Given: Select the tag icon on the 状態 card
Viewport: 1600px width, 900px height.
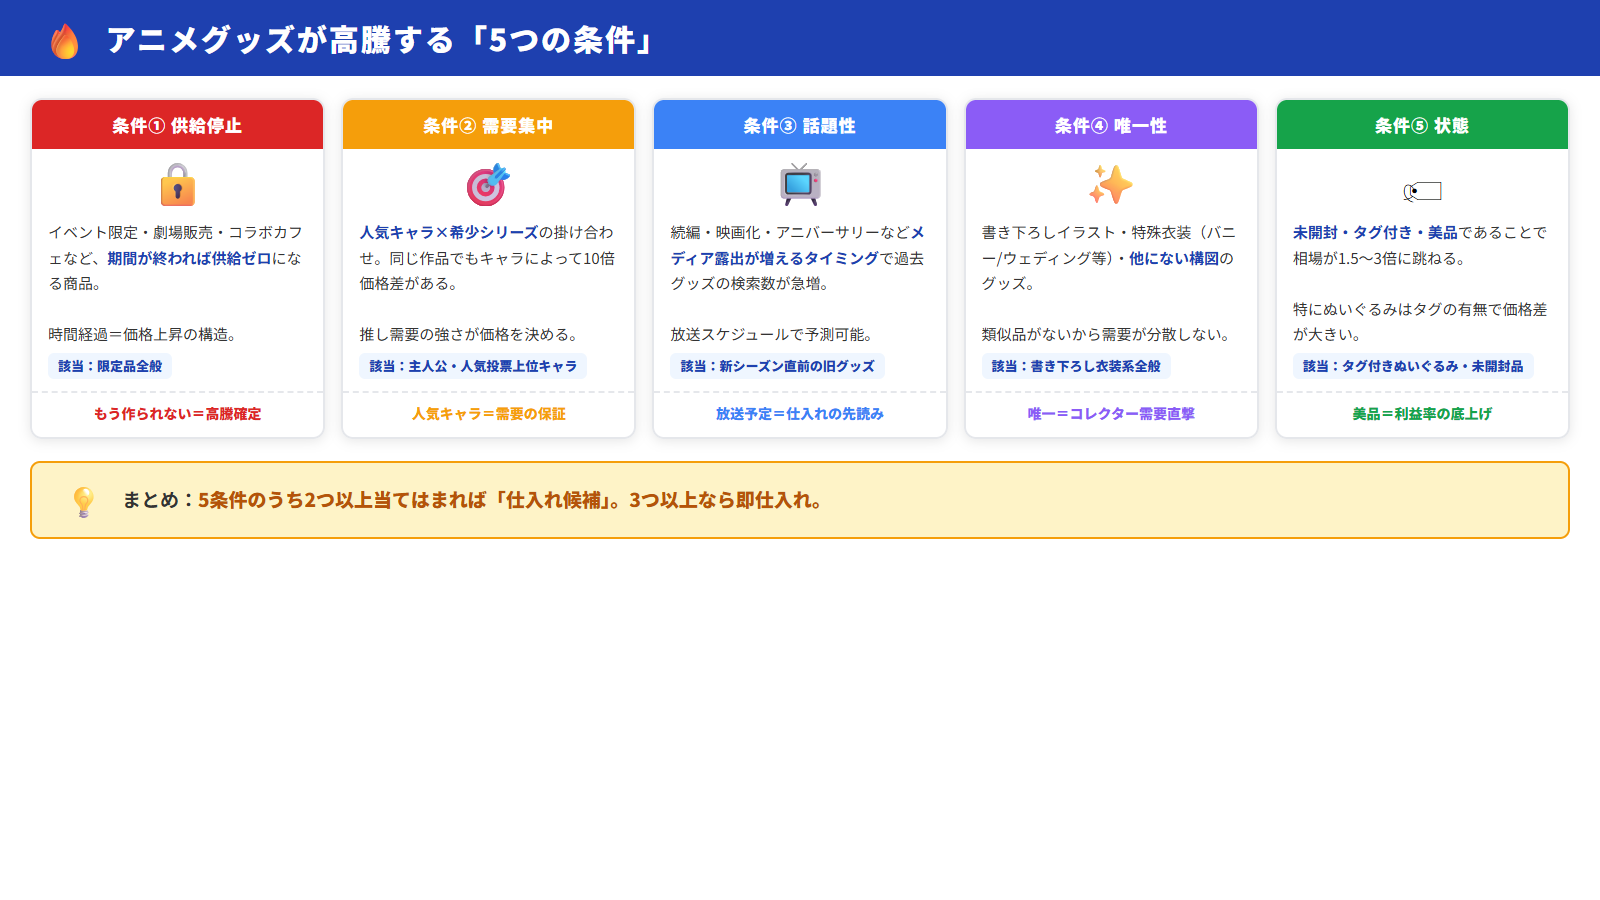Looking at the screenshot, I should (1421, 190).
